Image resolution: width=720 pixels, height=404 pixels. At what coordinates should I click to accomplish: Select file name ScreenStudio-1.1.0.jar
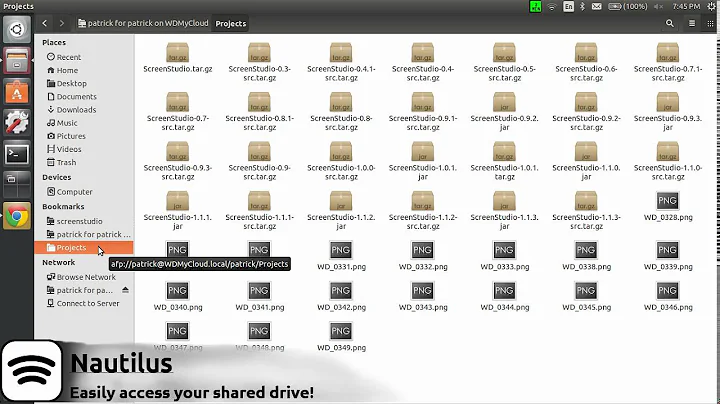(586, 172)
